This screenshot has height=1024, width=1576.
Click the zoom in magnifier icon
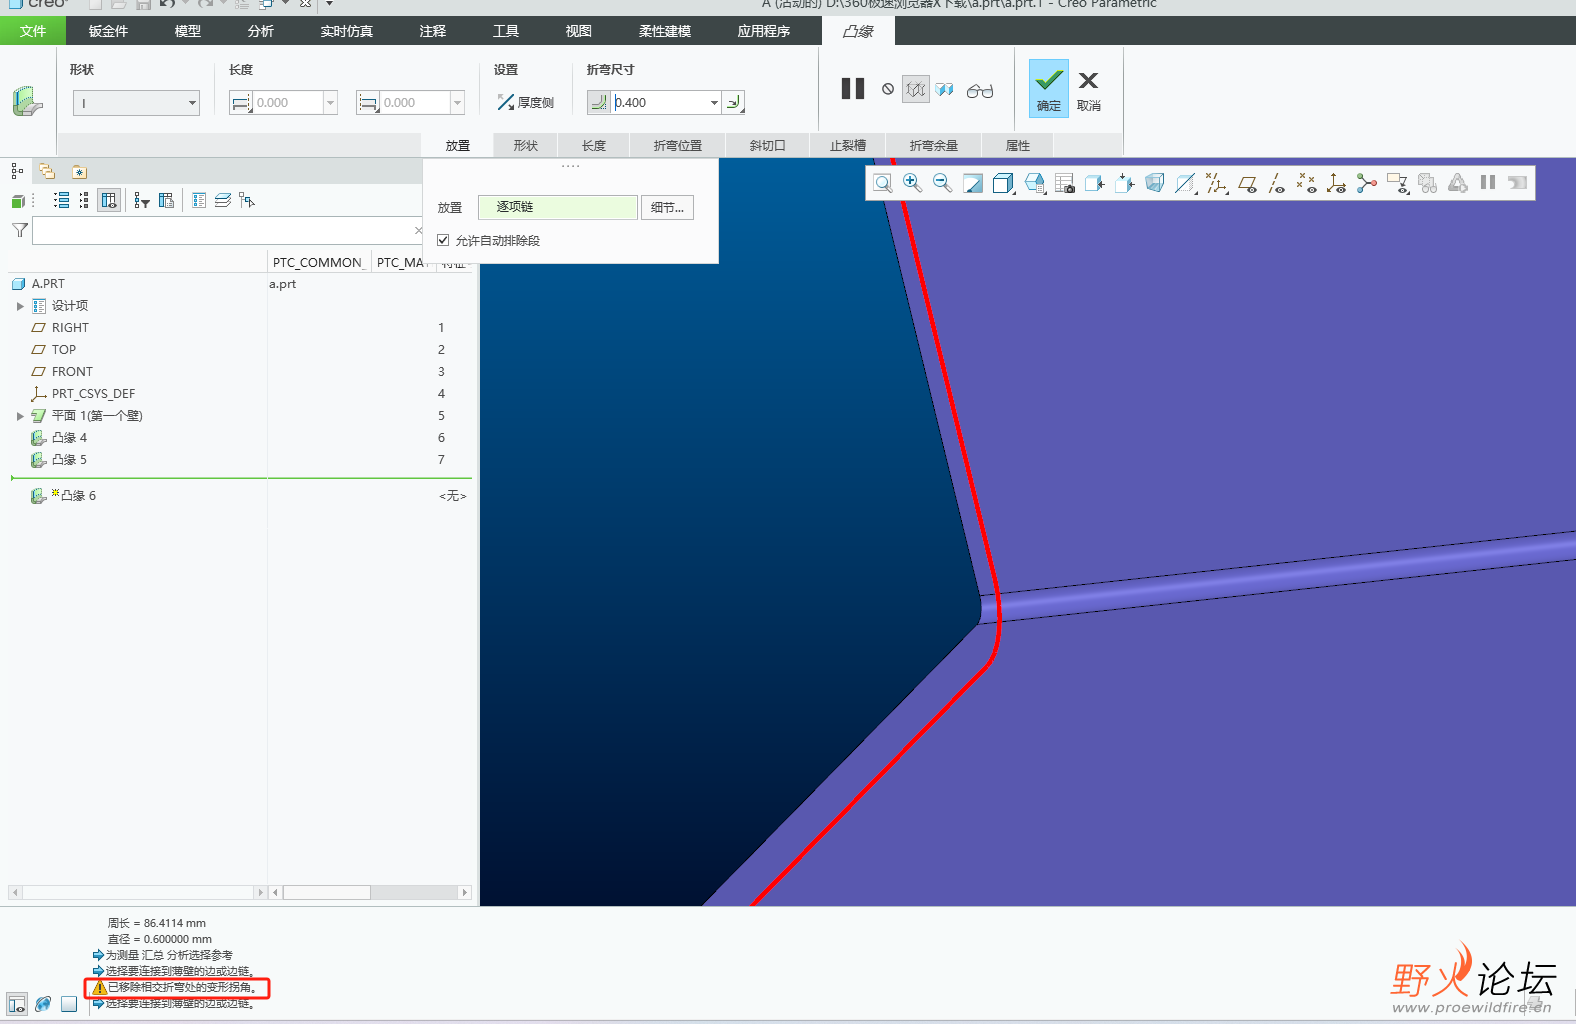tap(912, 183)
